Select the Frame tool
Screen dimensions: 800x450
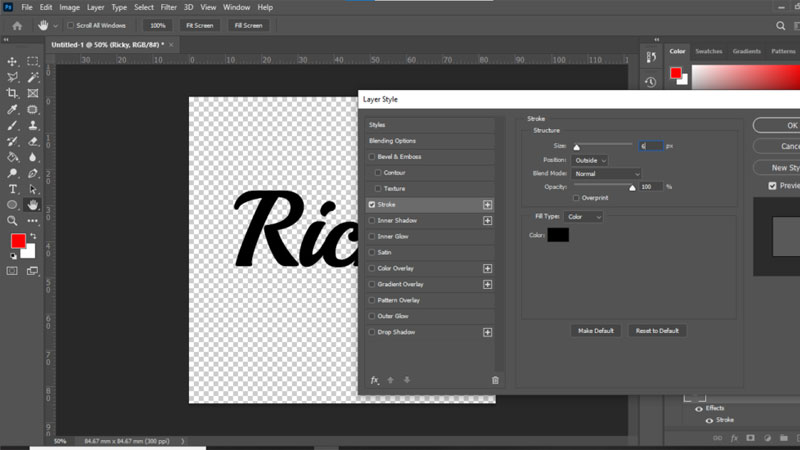33,93
